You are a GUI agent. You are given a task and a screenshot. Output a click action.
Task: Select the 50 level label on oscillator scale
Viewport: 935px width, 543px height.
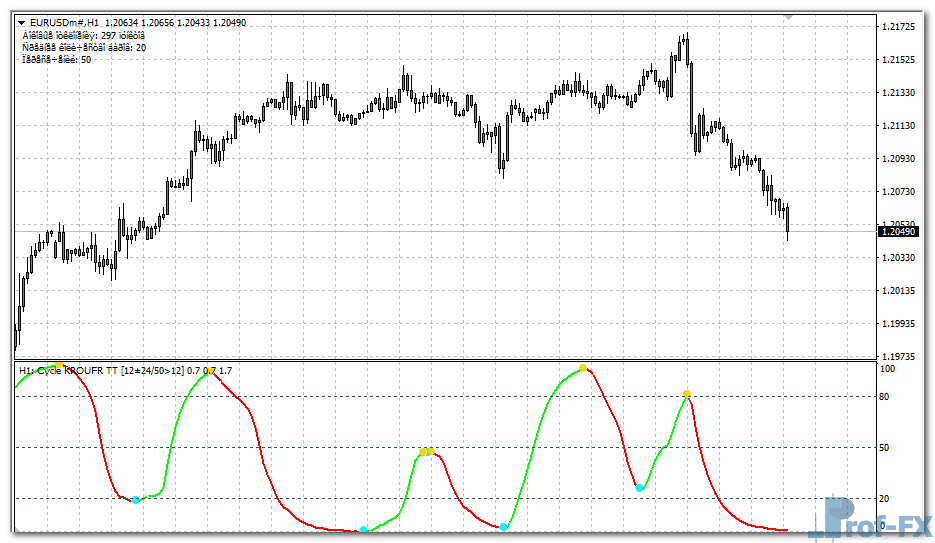tap(884, 447)
